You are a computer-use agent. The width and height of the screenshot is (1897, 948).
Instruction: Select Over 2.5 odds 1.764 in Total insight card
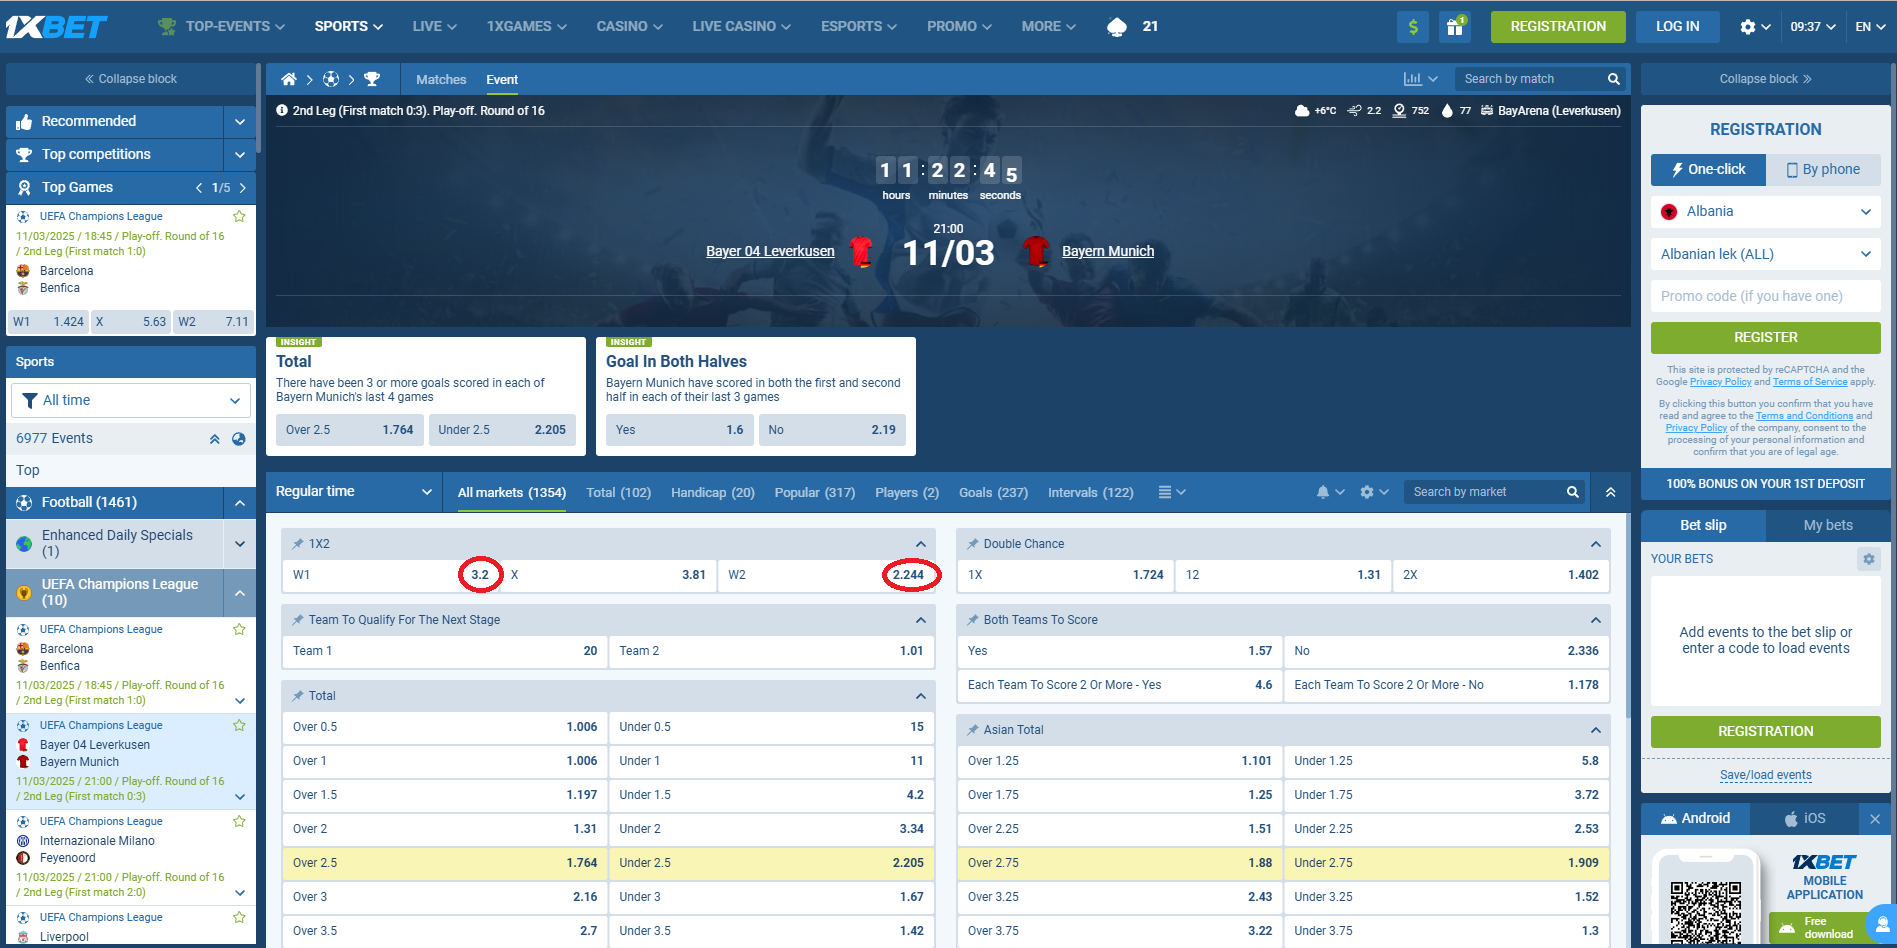tap(349, 430)
